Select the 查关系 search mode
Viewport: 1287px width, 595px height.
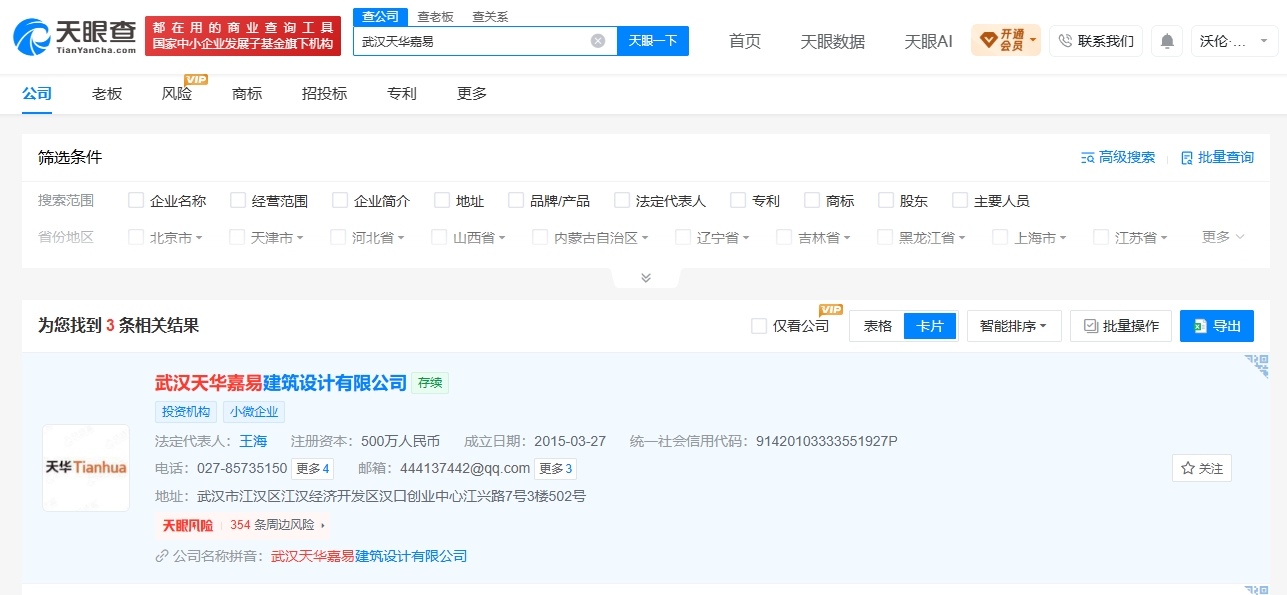pos(490,17)
